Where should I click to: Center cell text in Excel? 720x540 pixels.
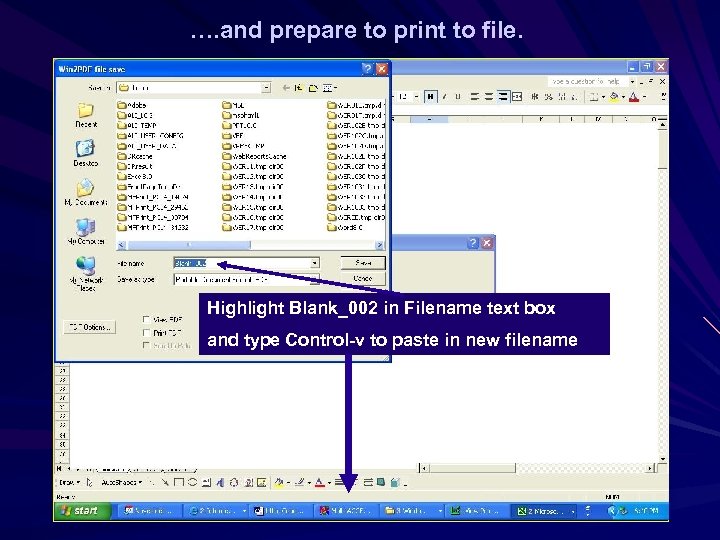489,96
